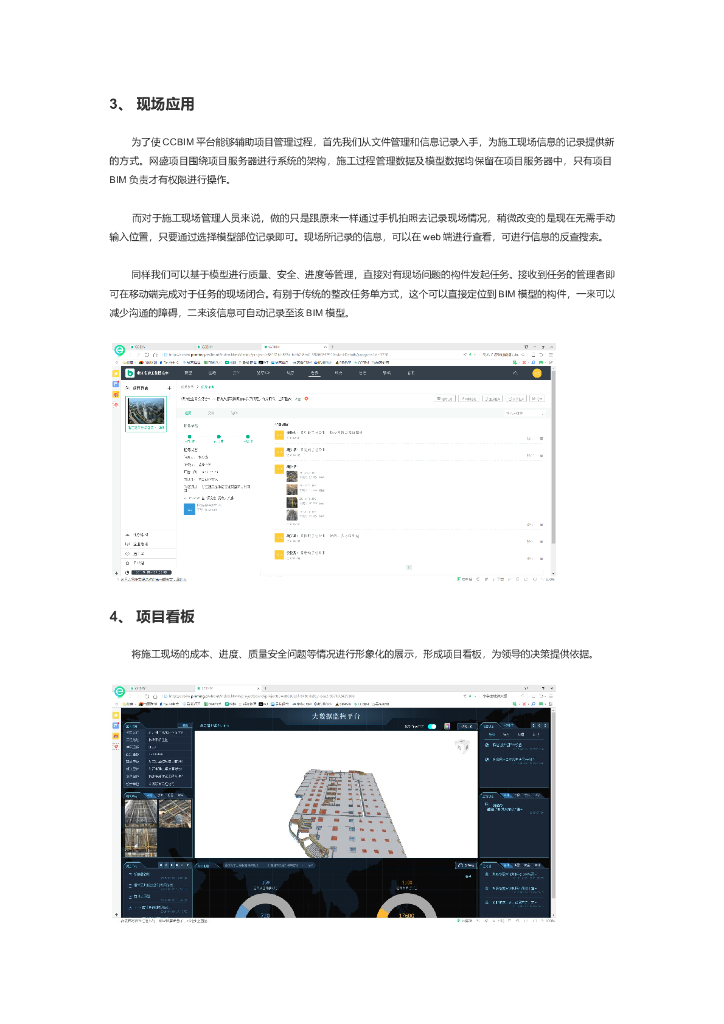Toggle the switch at the top of the dashboard viewer
The image size is (724, 1024).
click(x=432, y=726)
